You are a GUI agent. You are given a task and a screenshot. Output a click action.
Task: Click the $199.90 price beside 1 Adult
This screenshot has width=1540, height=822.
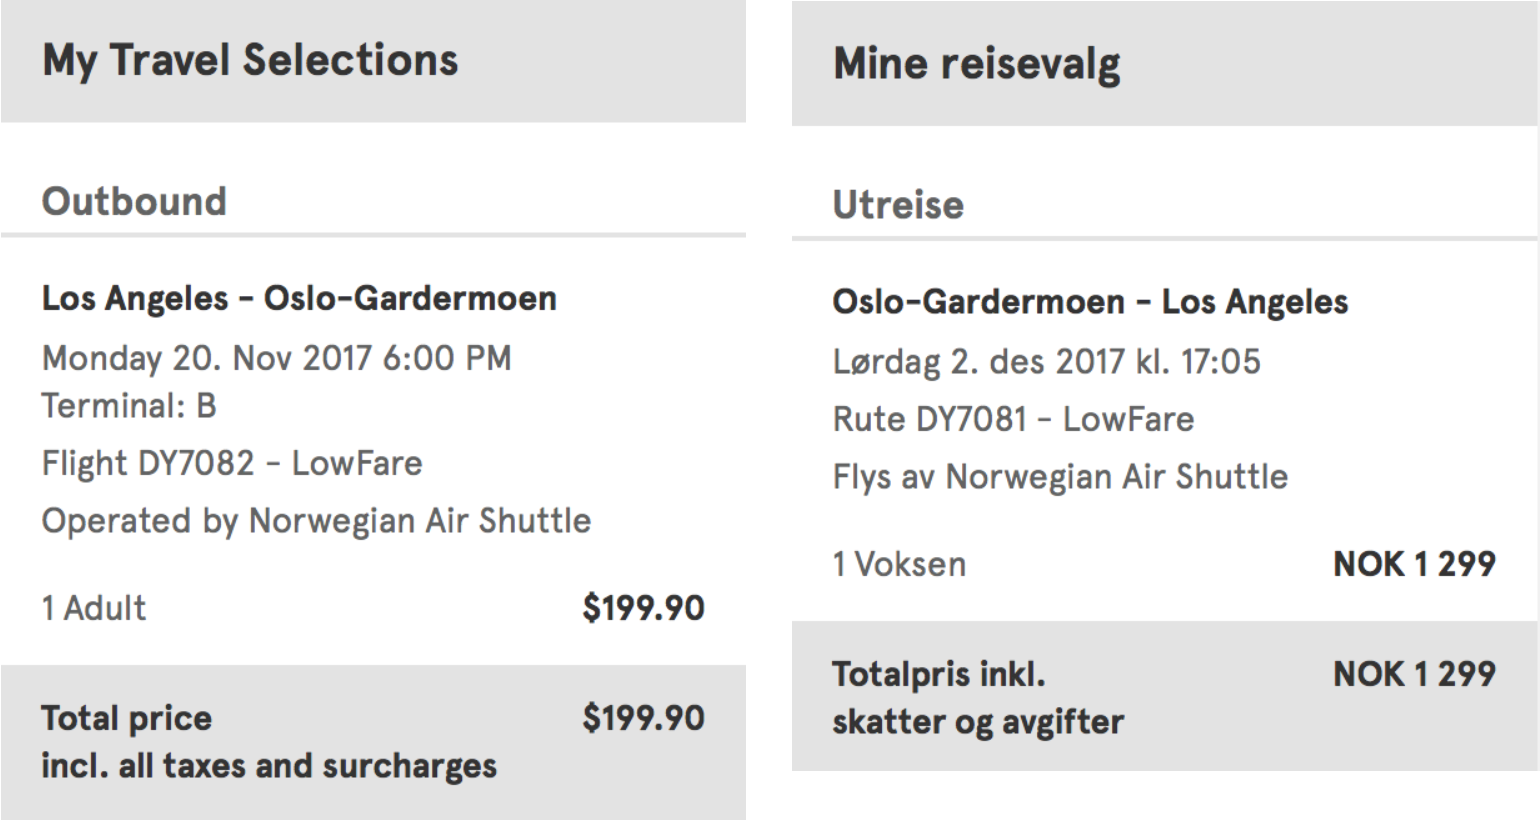(x=644, y=608)
